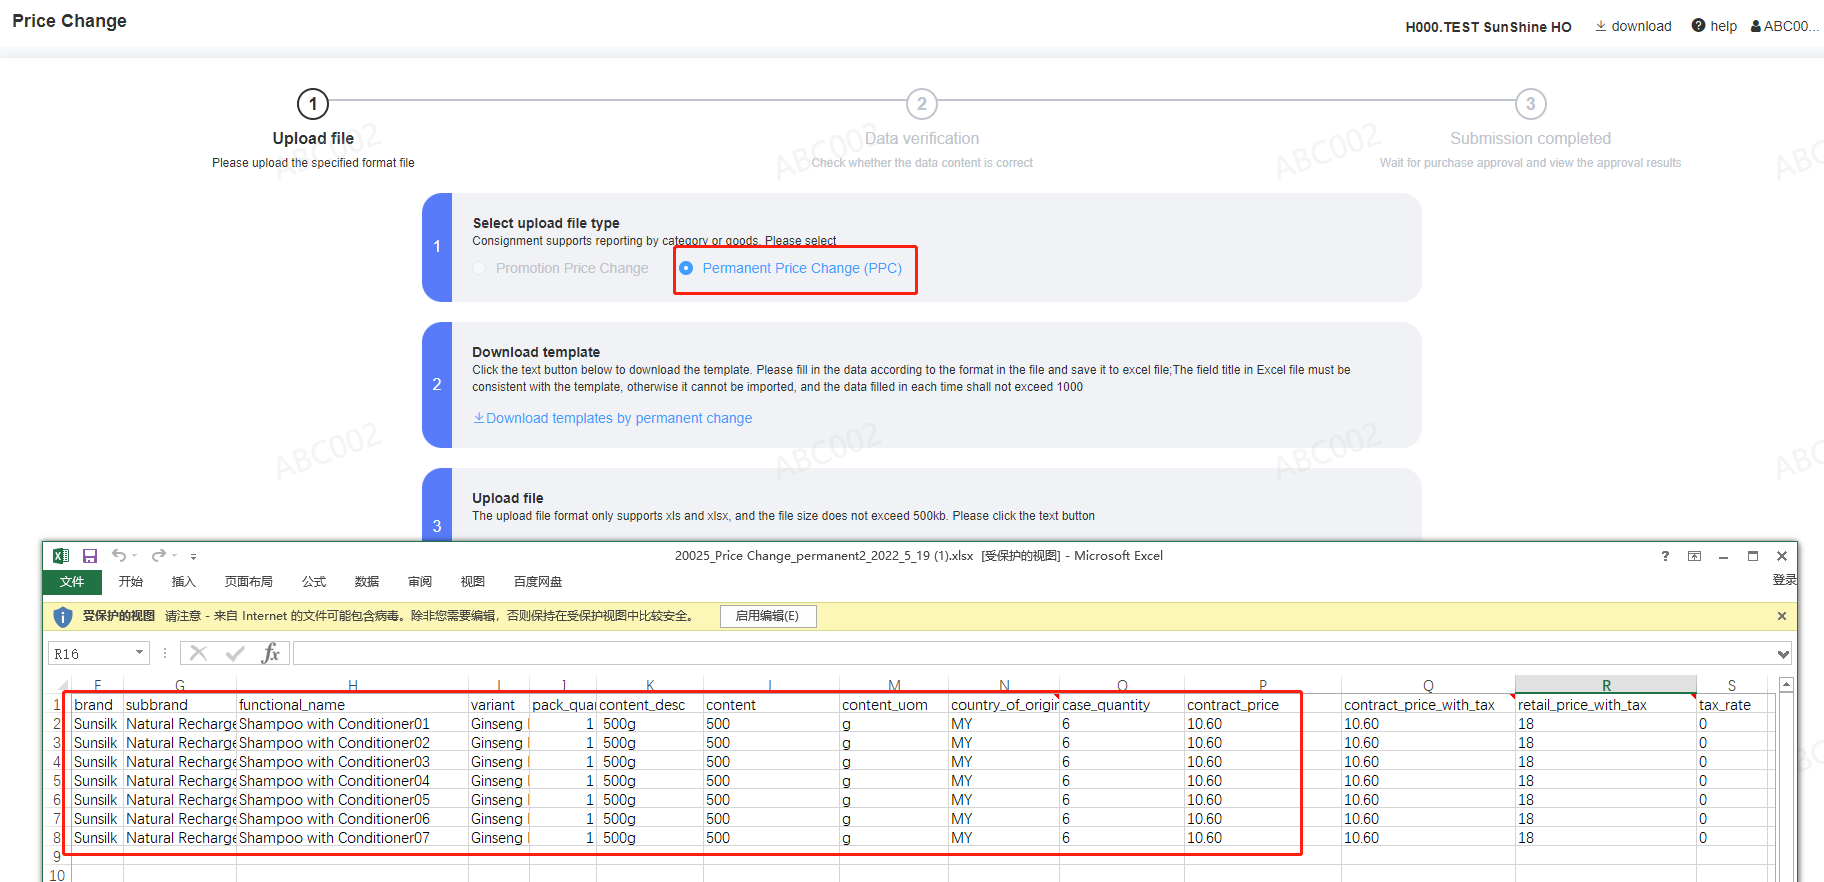
Task: Click the redo arrow in Excel
Action: click(x=158, y=556)
